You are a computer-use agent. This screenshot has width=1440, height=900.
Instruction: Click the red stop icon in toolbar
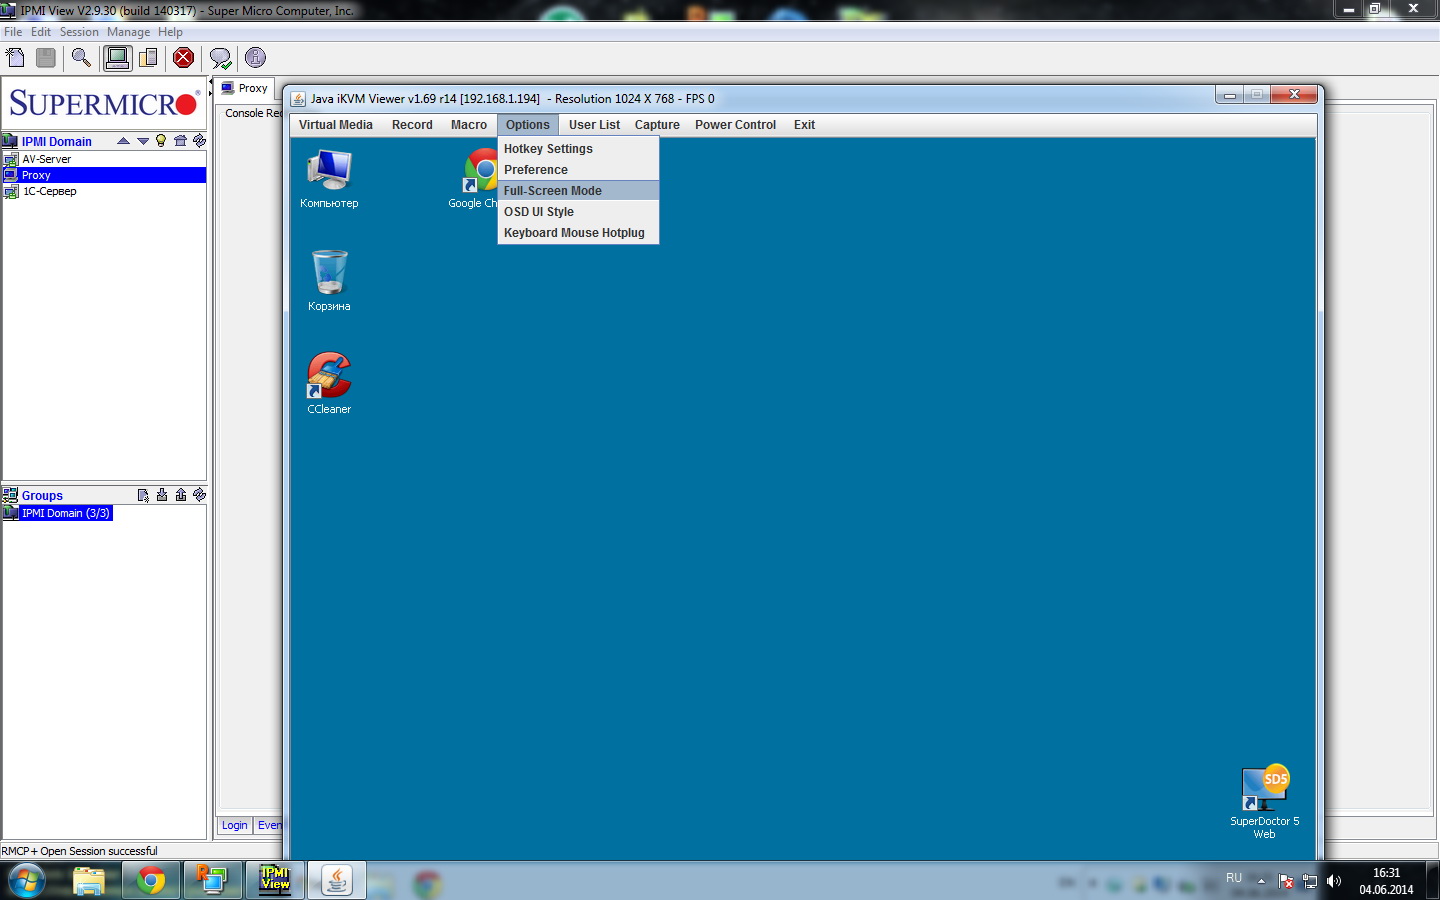click(x=183, y=58)
